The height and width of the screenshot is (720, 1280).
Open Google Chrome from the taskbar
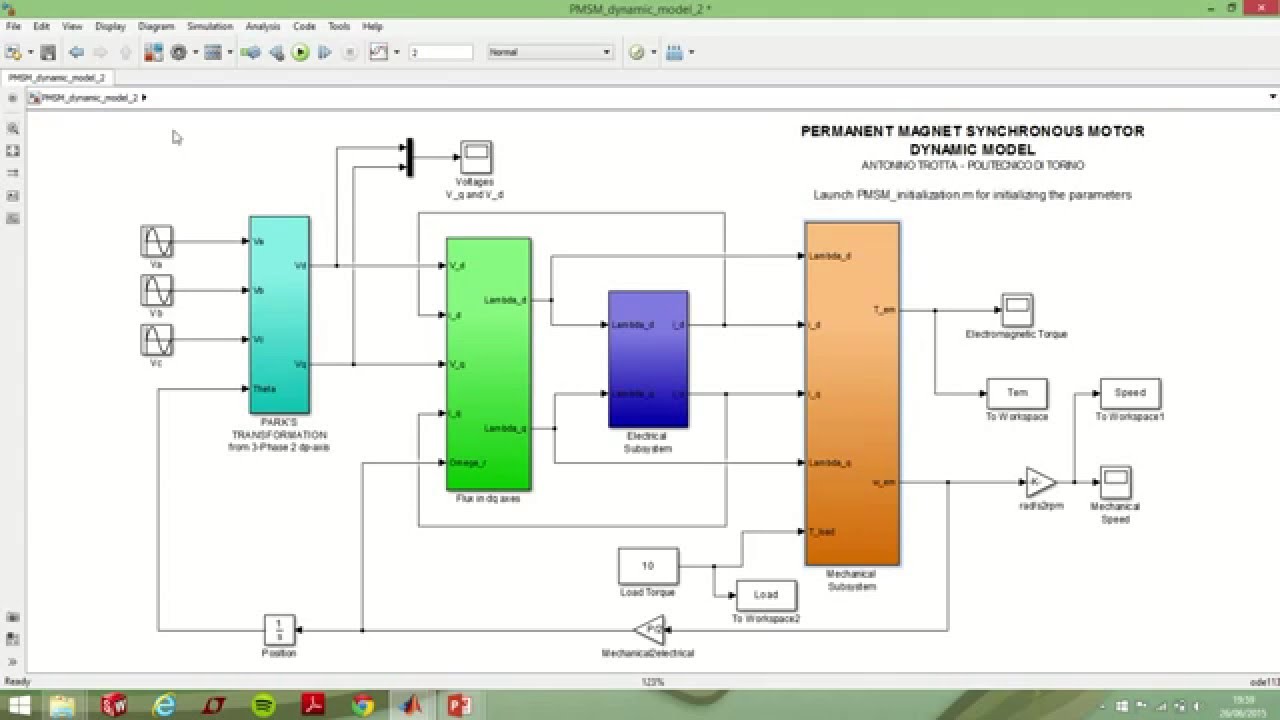point(362,705)
